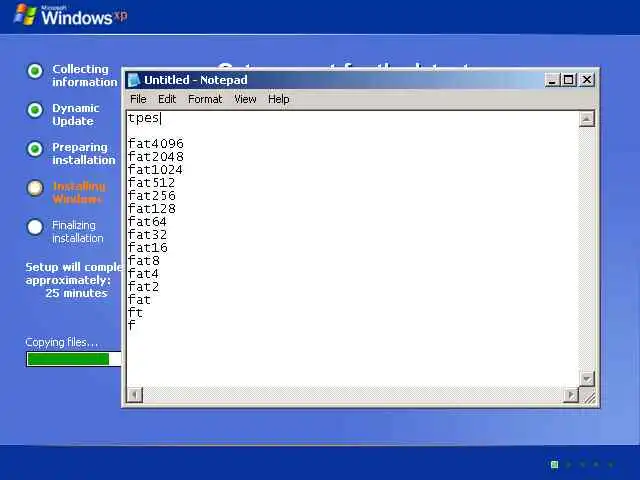The height and width of the screenshot is (480, 640).
Task: Click the line 'fat32'
Action: tap(147, 235)
